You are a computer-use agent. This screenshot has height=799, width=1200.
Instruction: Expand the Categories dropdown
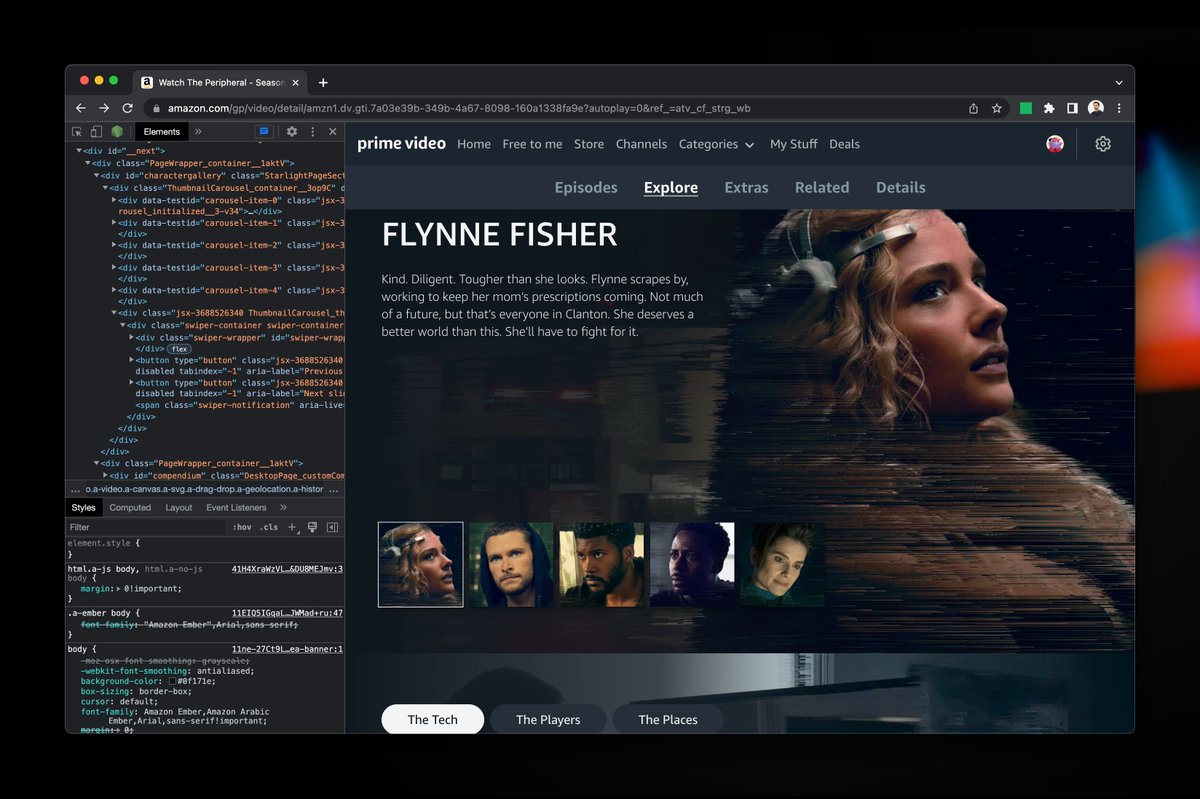(x=716, y=144)
